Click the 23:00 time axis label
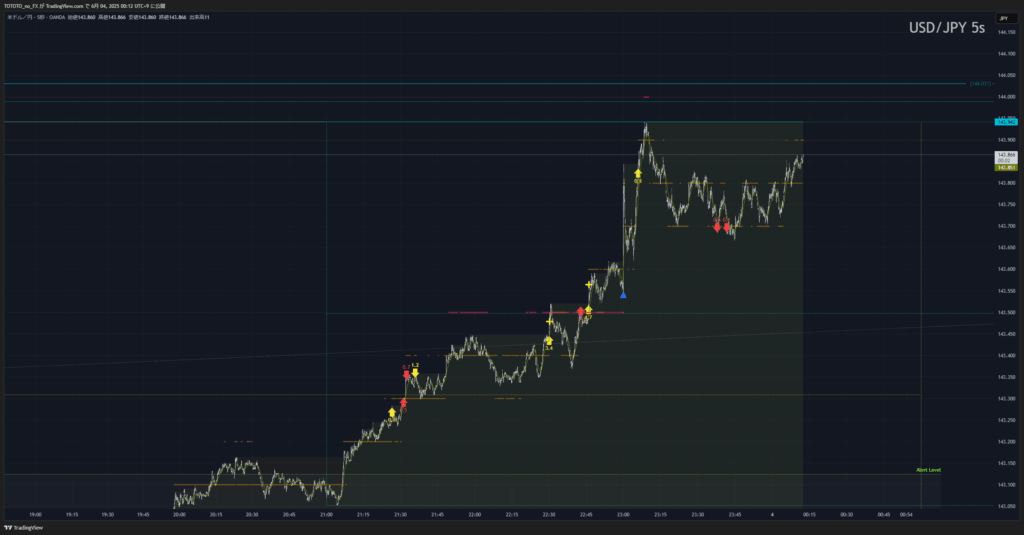 click(x=623, y=515)
